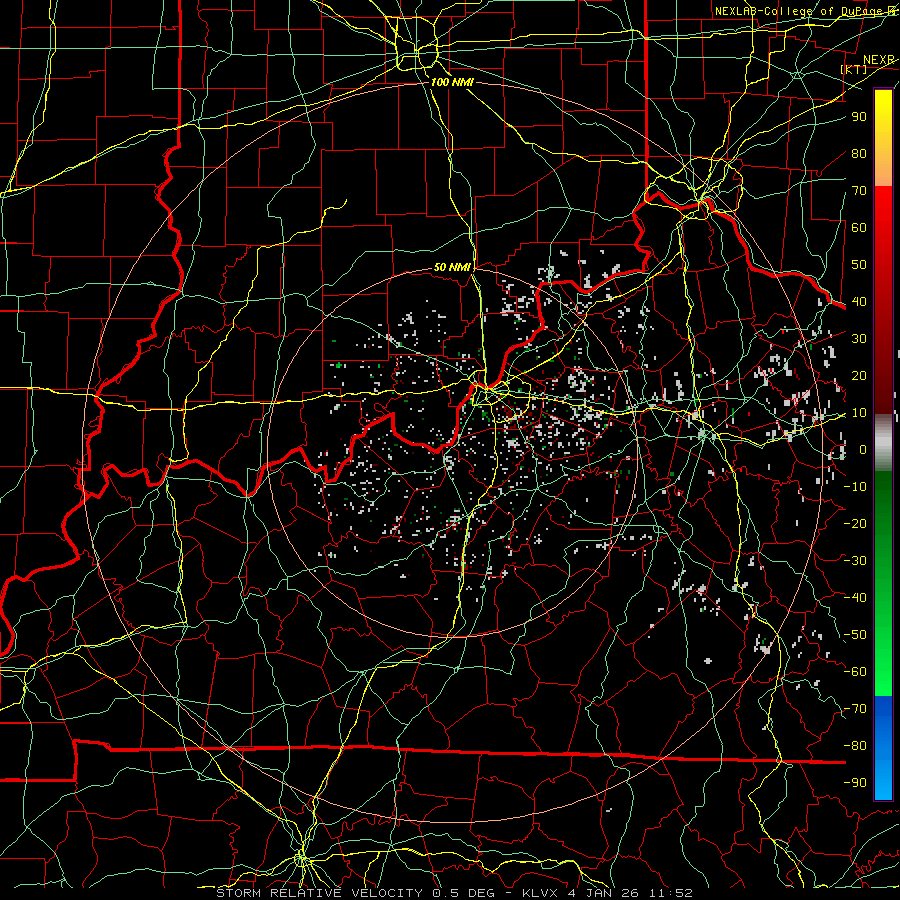Select the -30 scale value
Image resolution: width=900 pixels, height=900 pixels.
tap(855, 561)
